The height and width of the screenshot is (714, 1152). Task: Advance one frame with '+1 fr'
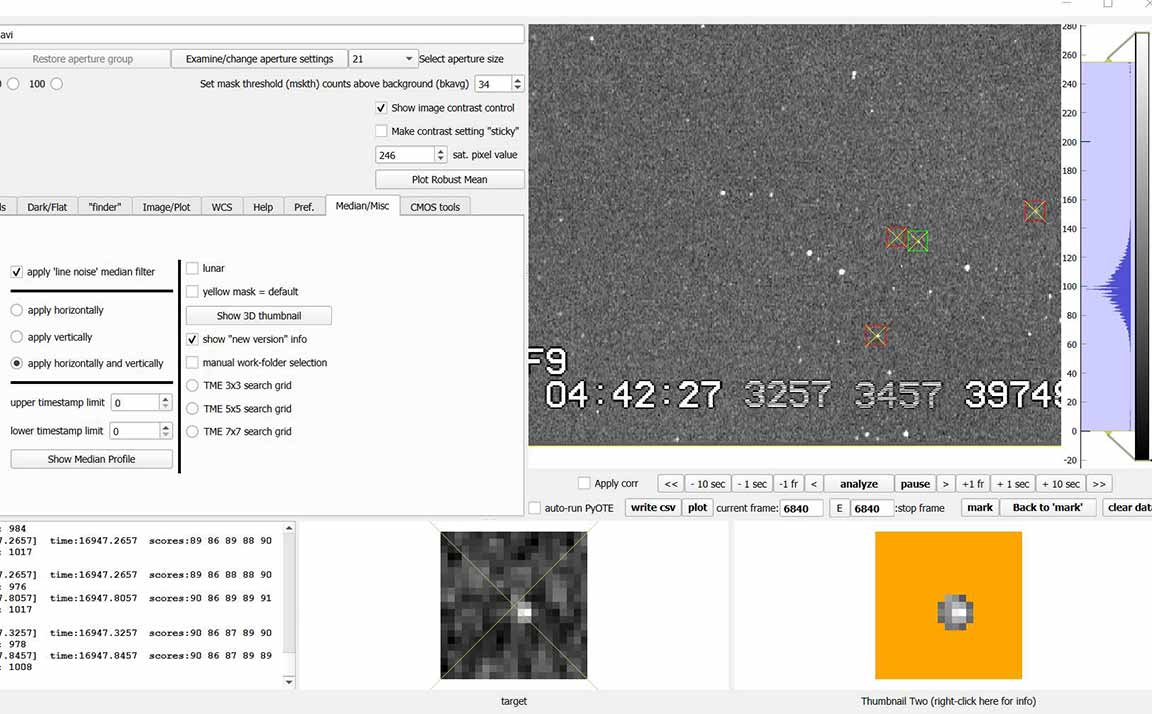[973, 484]
